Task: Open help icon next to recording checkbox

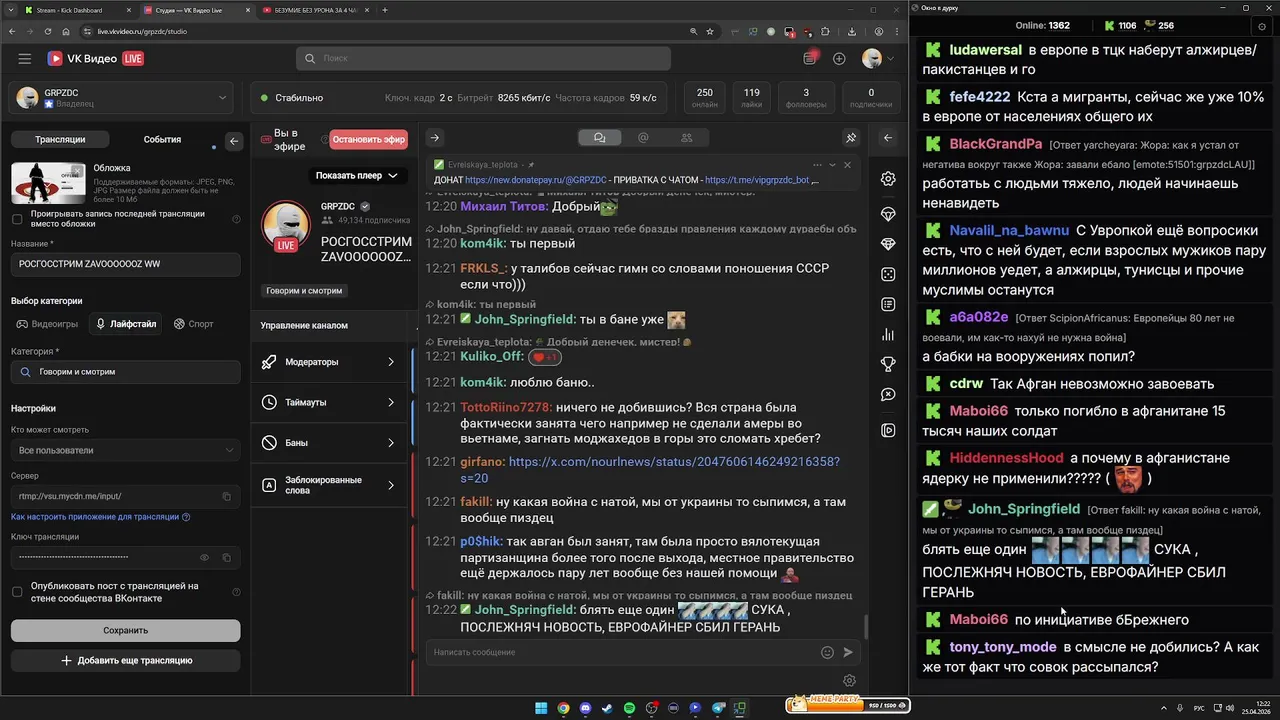Action: (x=236, y=219)
